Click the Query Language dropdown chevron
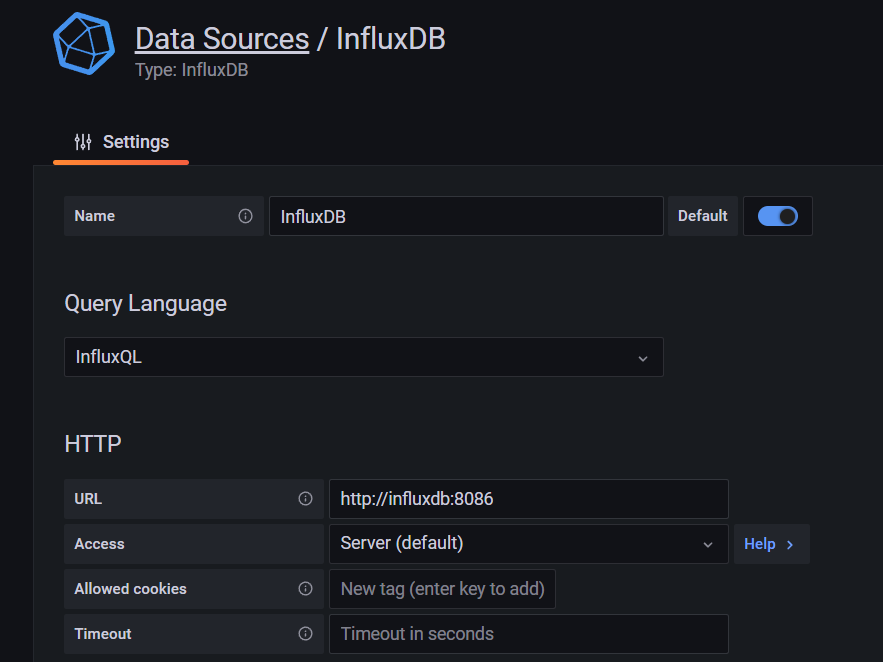The image size is (883, 662). (643, 358)
